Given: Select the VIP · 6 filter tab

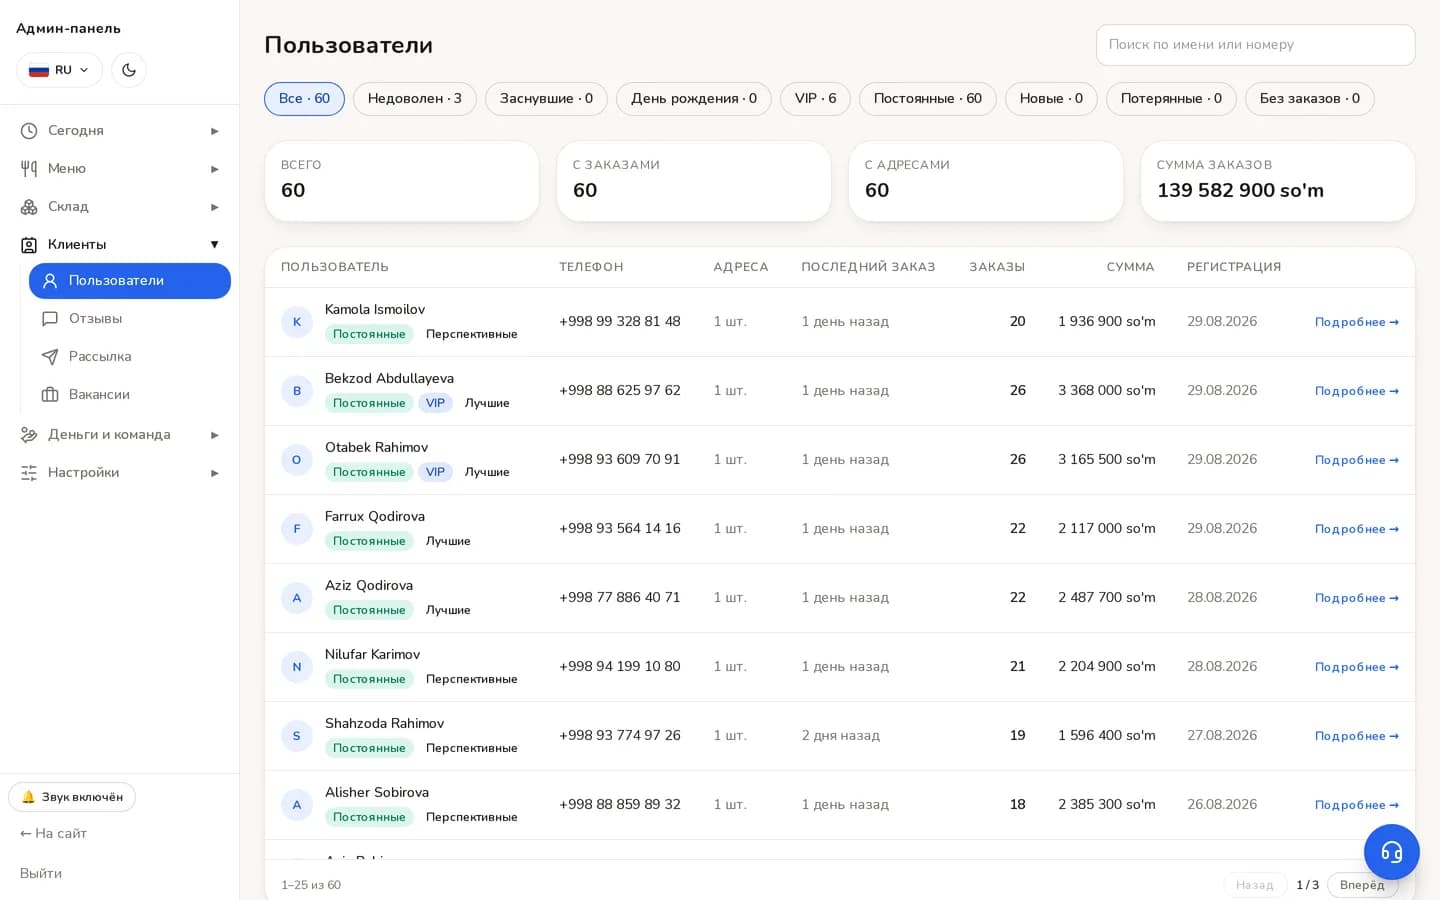Looking at the screenshot, I should (815, 99).
